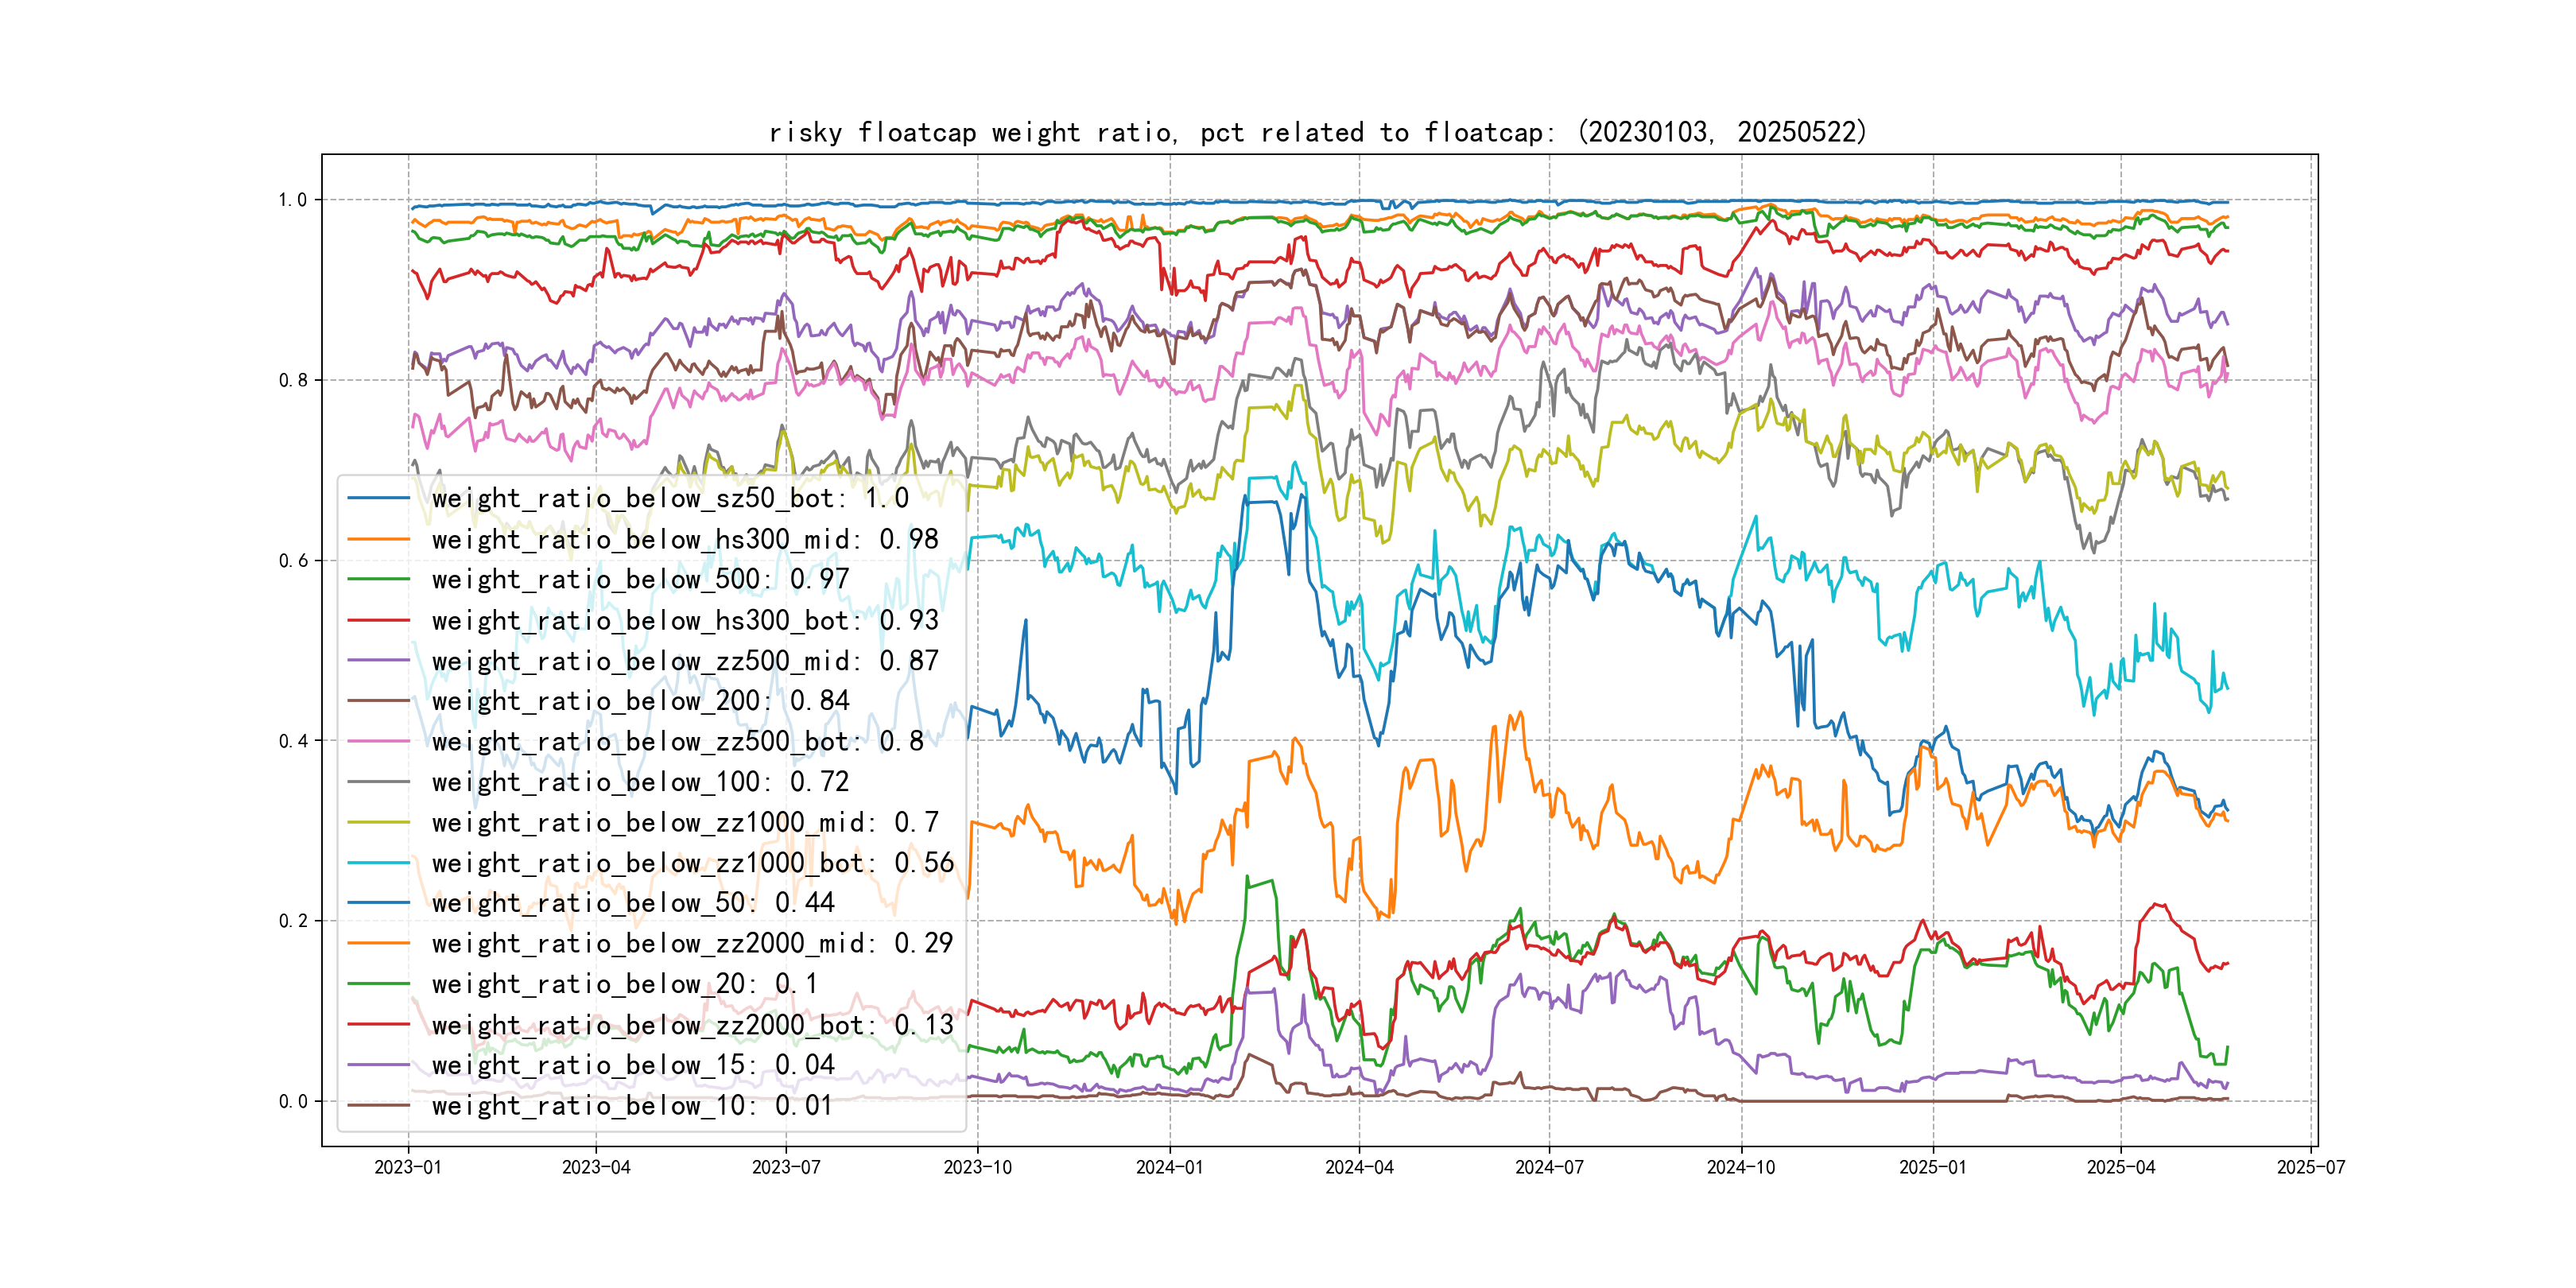Click legend entry weight_ratio_below_hs300_mid
The image size is (2576, 1288).
(x=685, y=539)
